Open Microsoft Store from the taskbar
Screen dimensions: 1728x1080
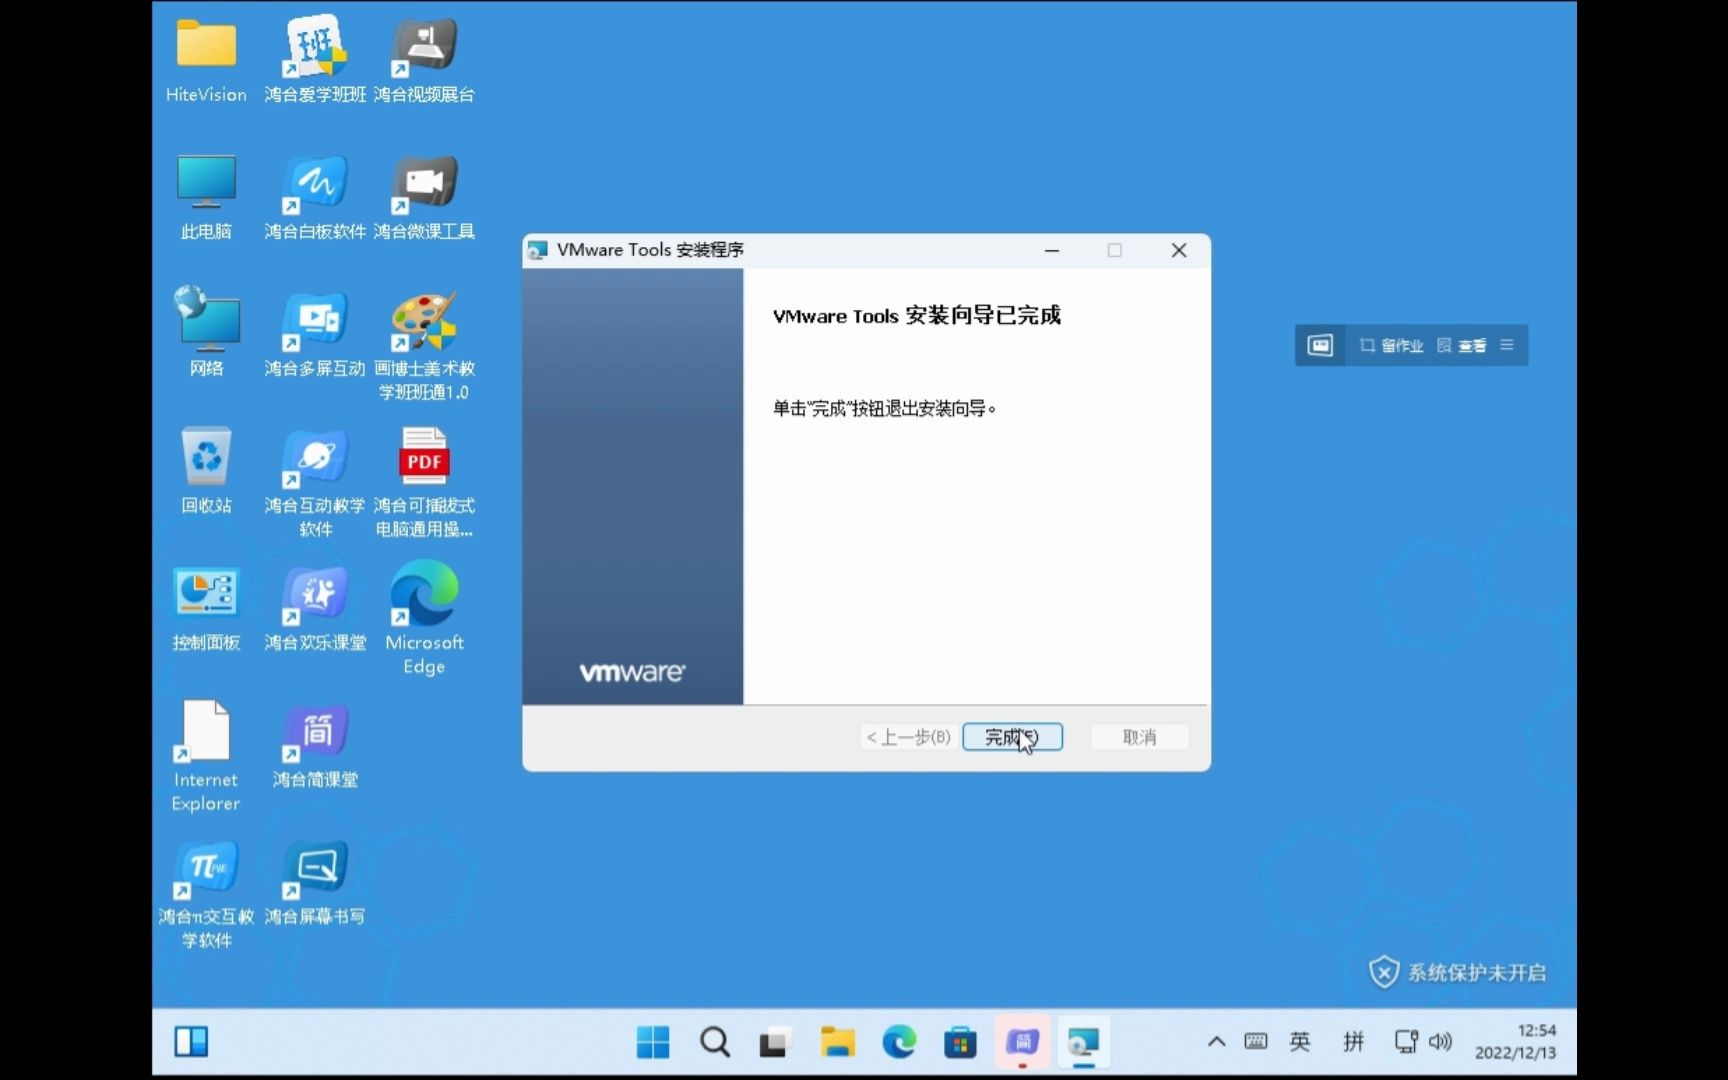pos(960,1042)
